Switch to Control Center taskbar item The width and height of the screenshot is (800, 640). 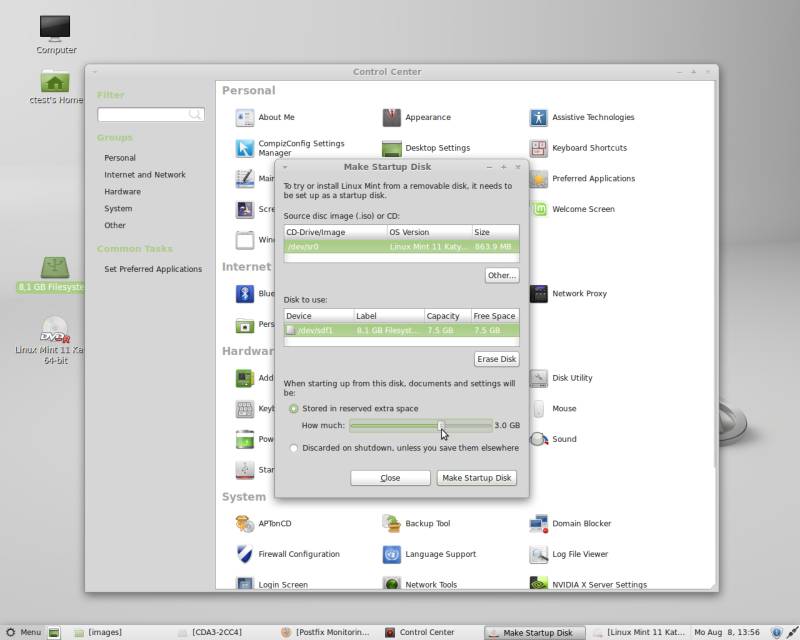tap(419, 632)
